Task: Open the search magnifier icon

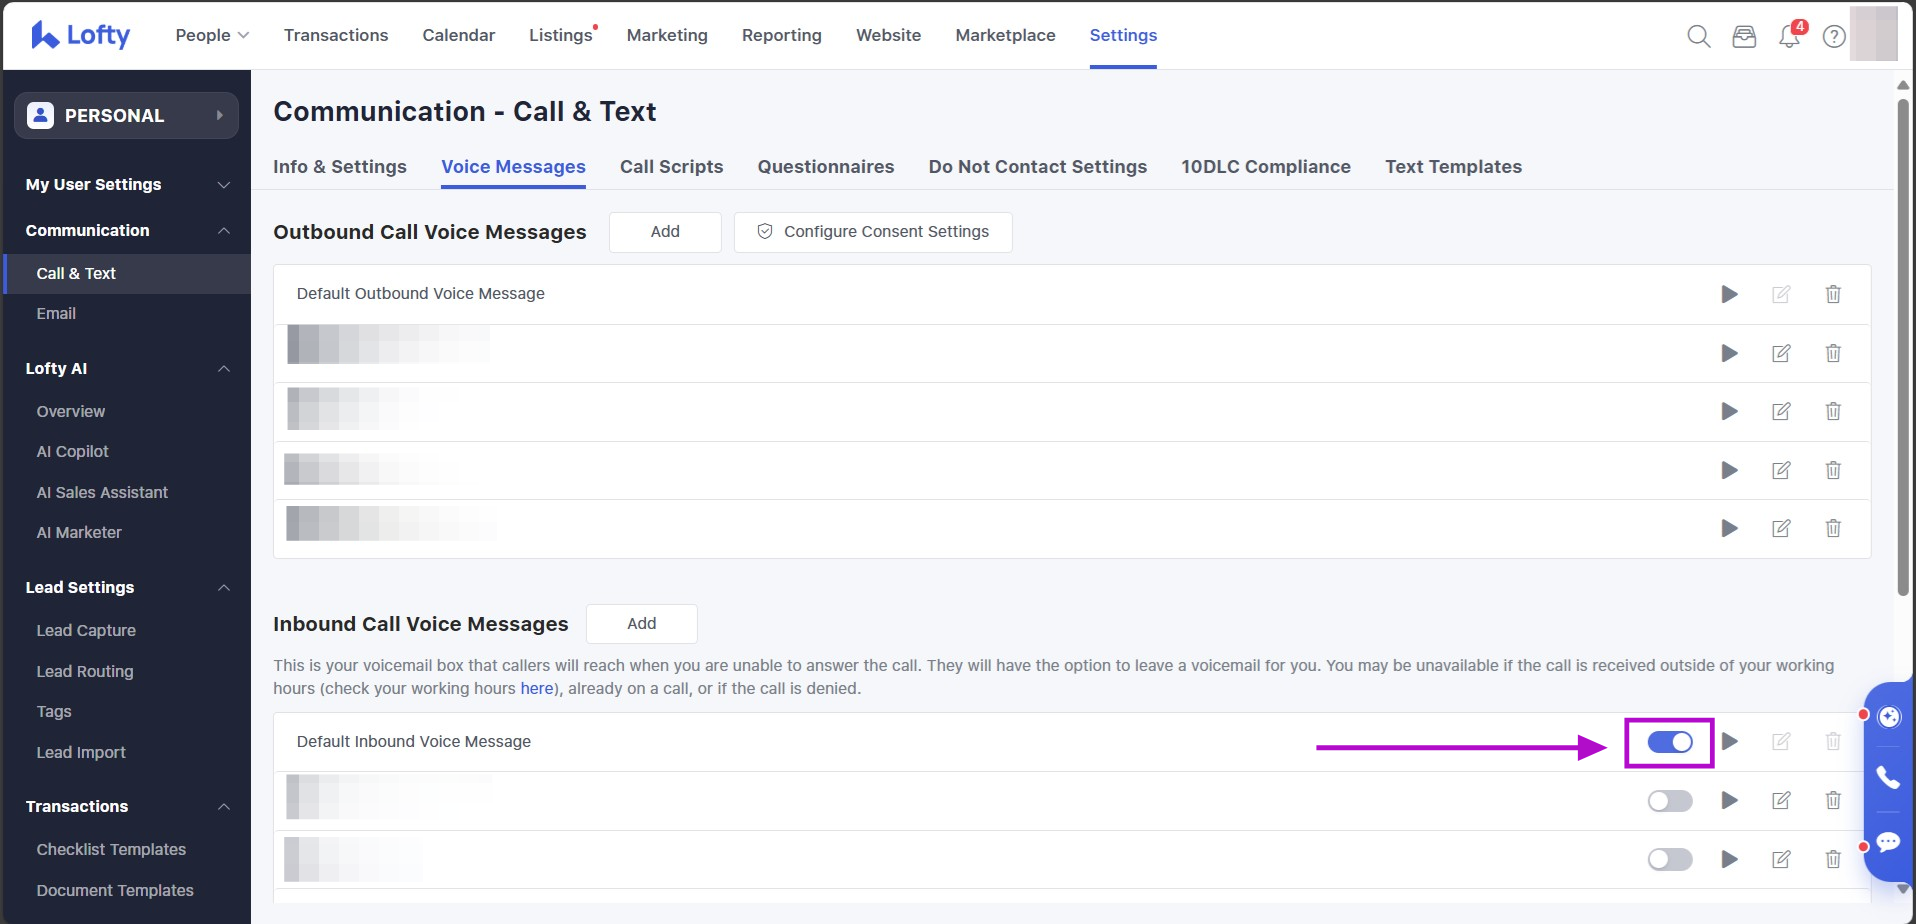Action: point(1698,37)
